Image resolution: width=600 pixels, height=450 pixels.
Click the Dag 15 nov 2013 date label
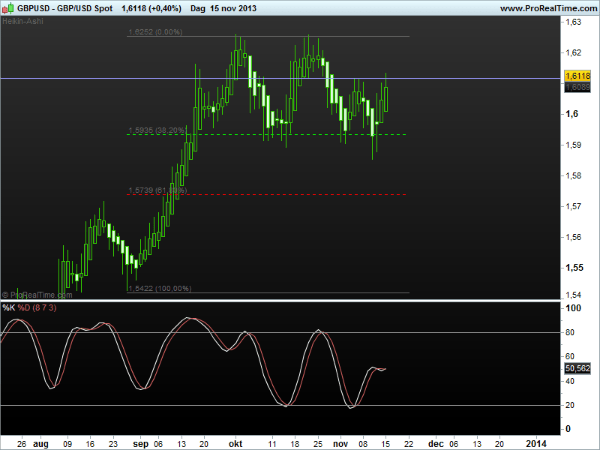(x=223, y=8)
